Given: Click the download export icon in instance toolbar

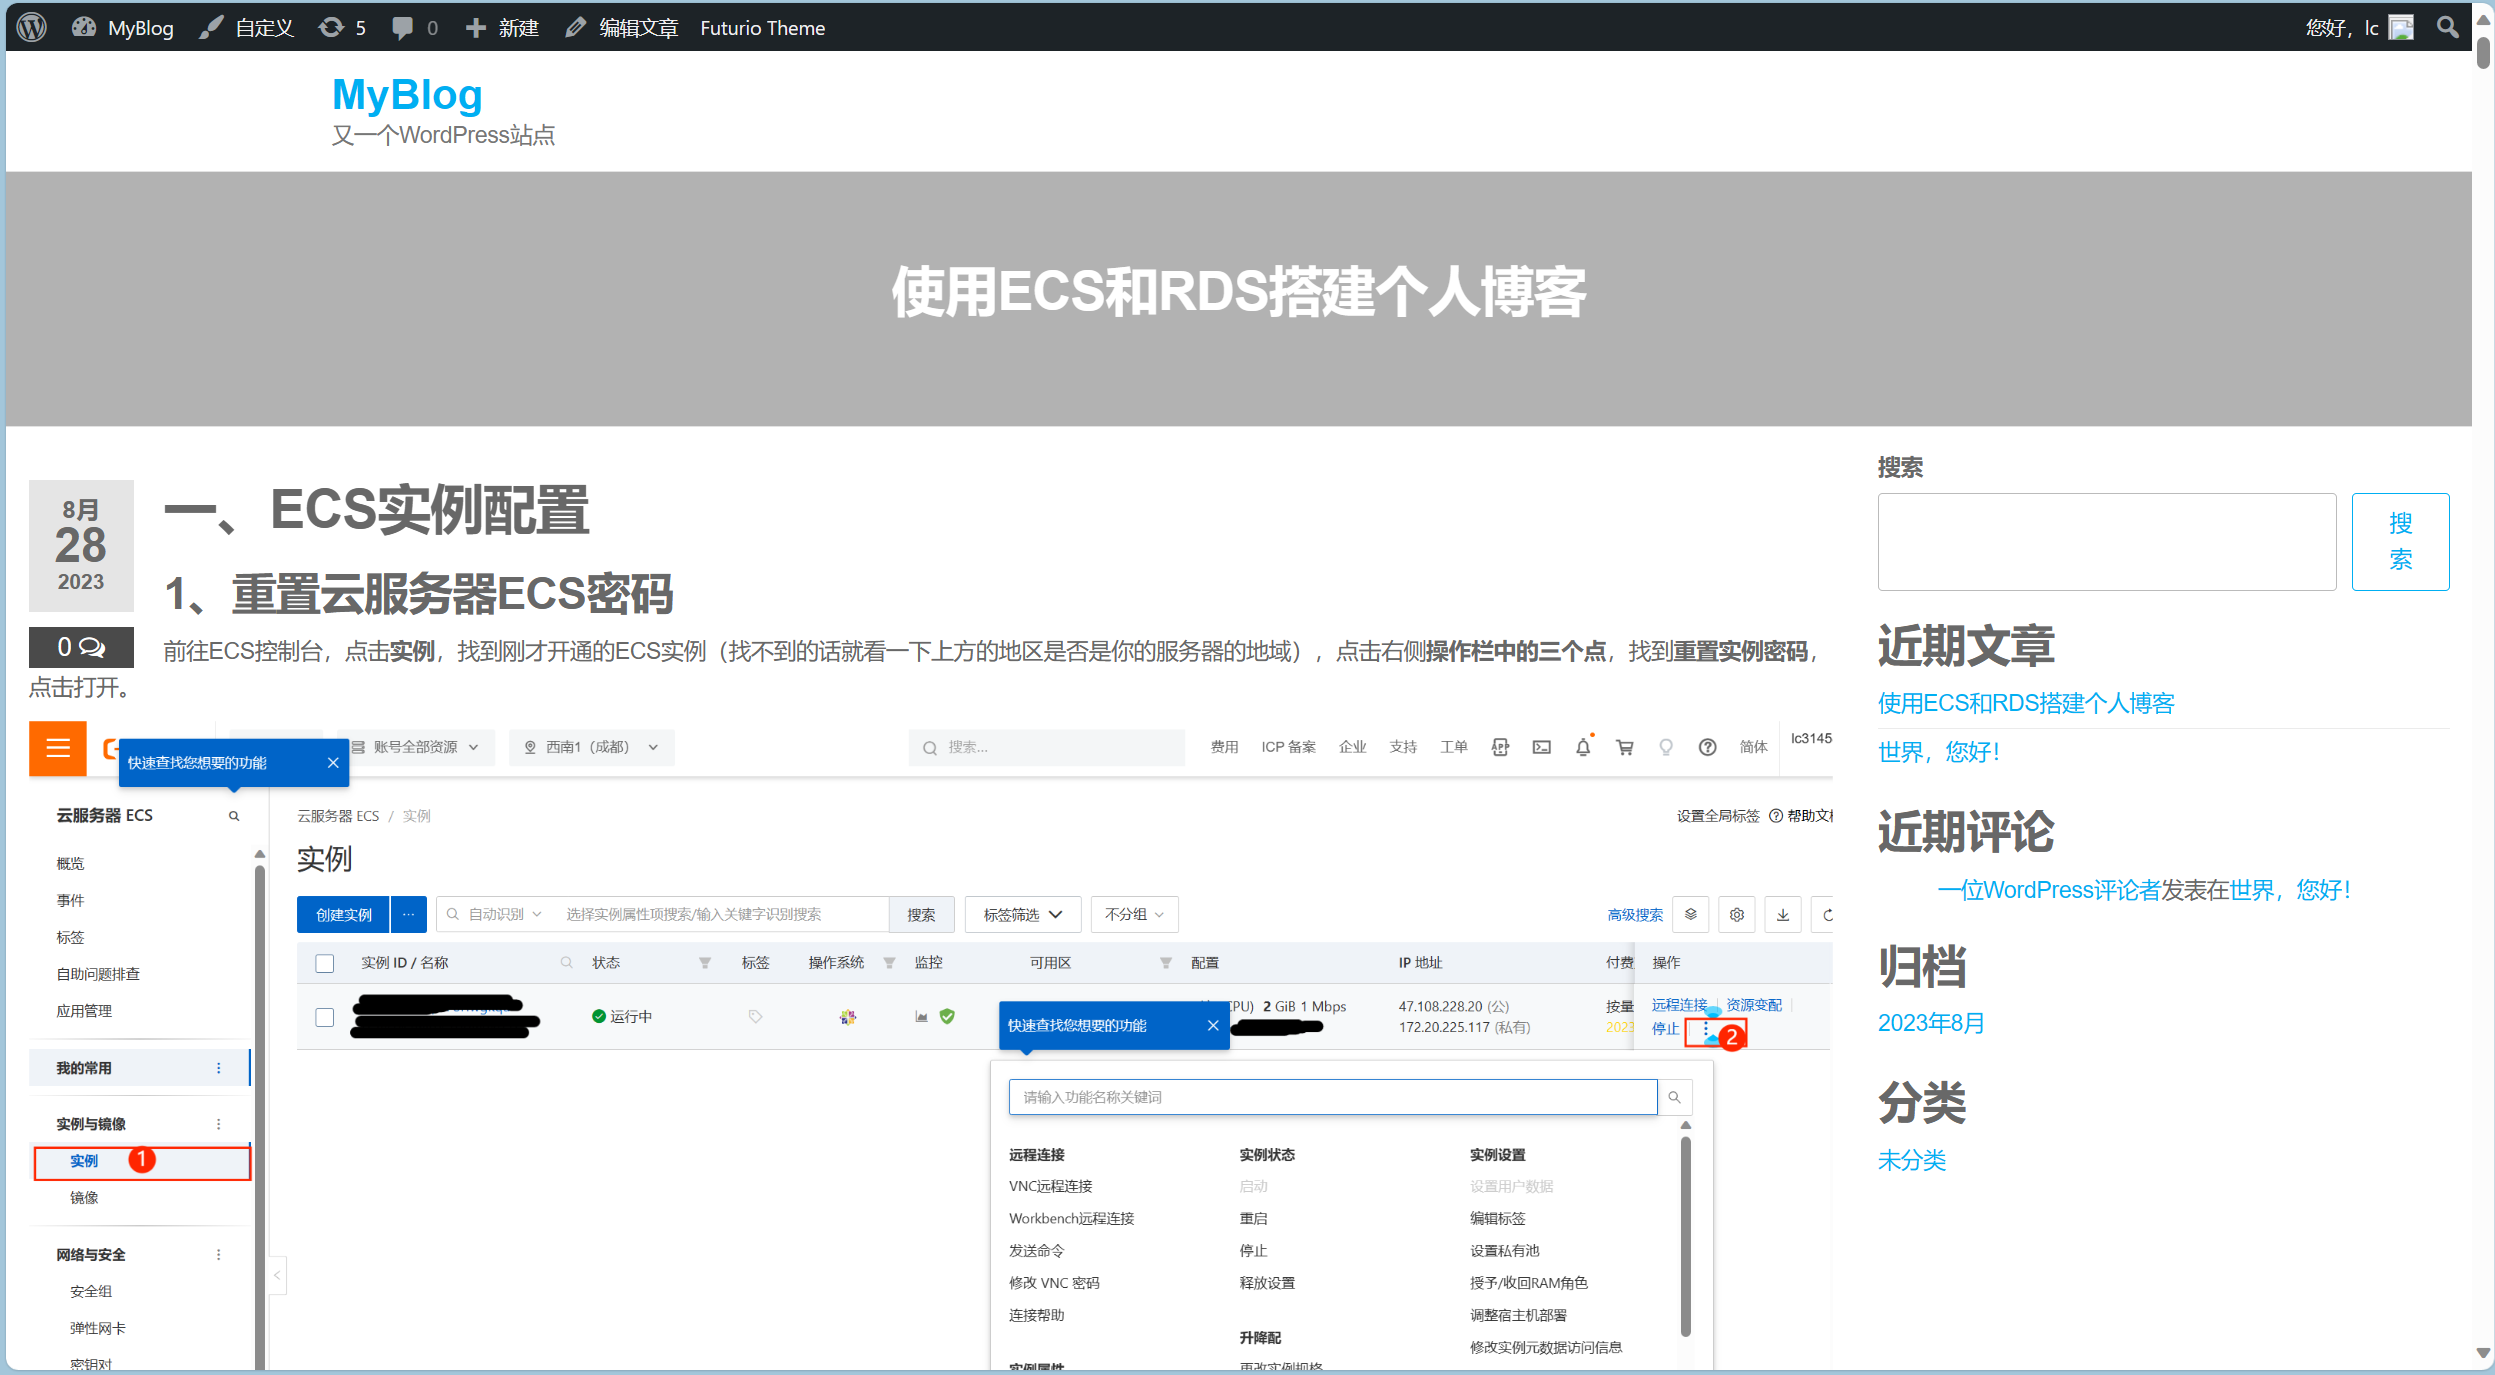Looking at the screenshot, I should pos(1783,915).
